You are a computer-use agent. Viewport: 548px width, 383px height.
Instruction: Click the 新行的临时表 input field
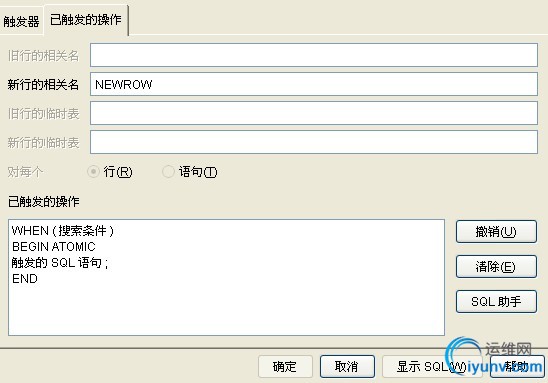pyautogui.click(x=313, y=142)
